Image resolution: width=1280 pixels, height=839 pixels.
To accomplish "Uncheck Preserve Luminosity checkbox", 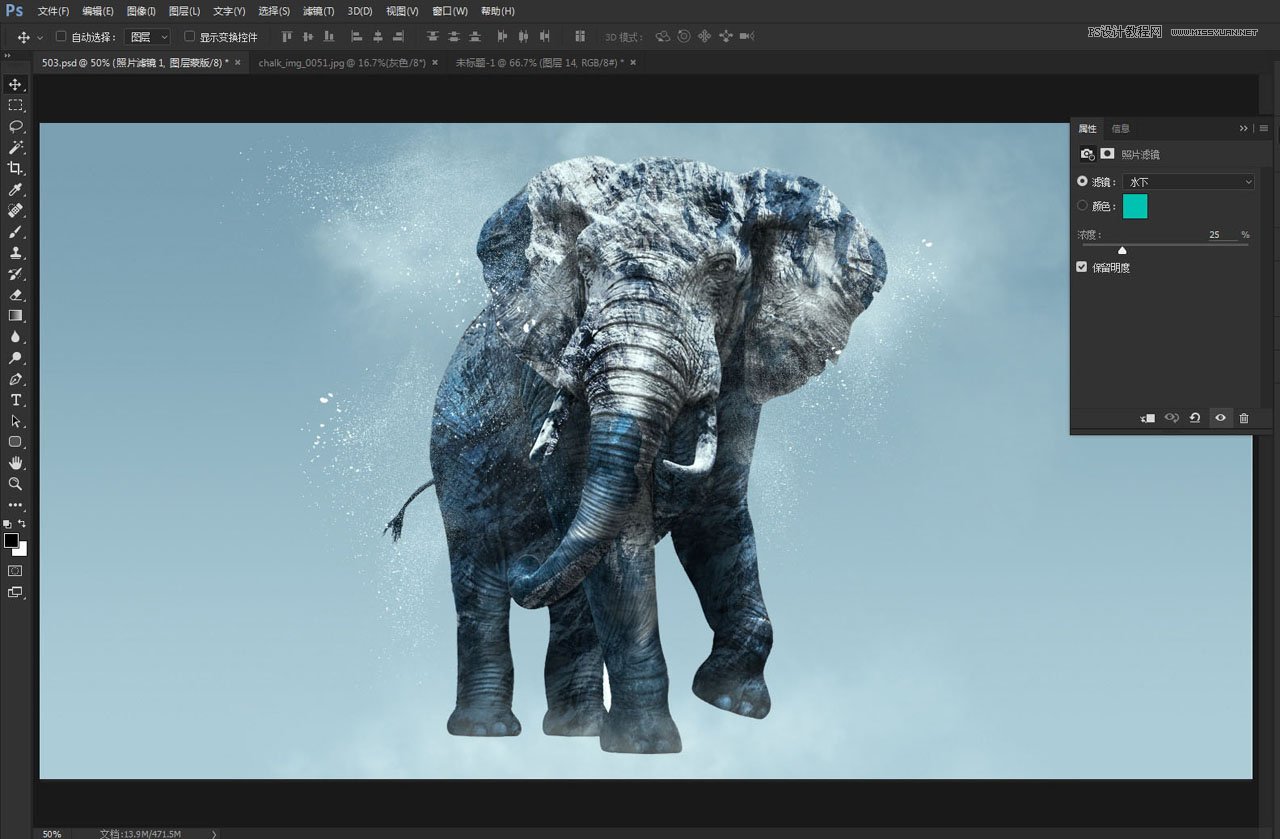I will tap(1082, 267).
